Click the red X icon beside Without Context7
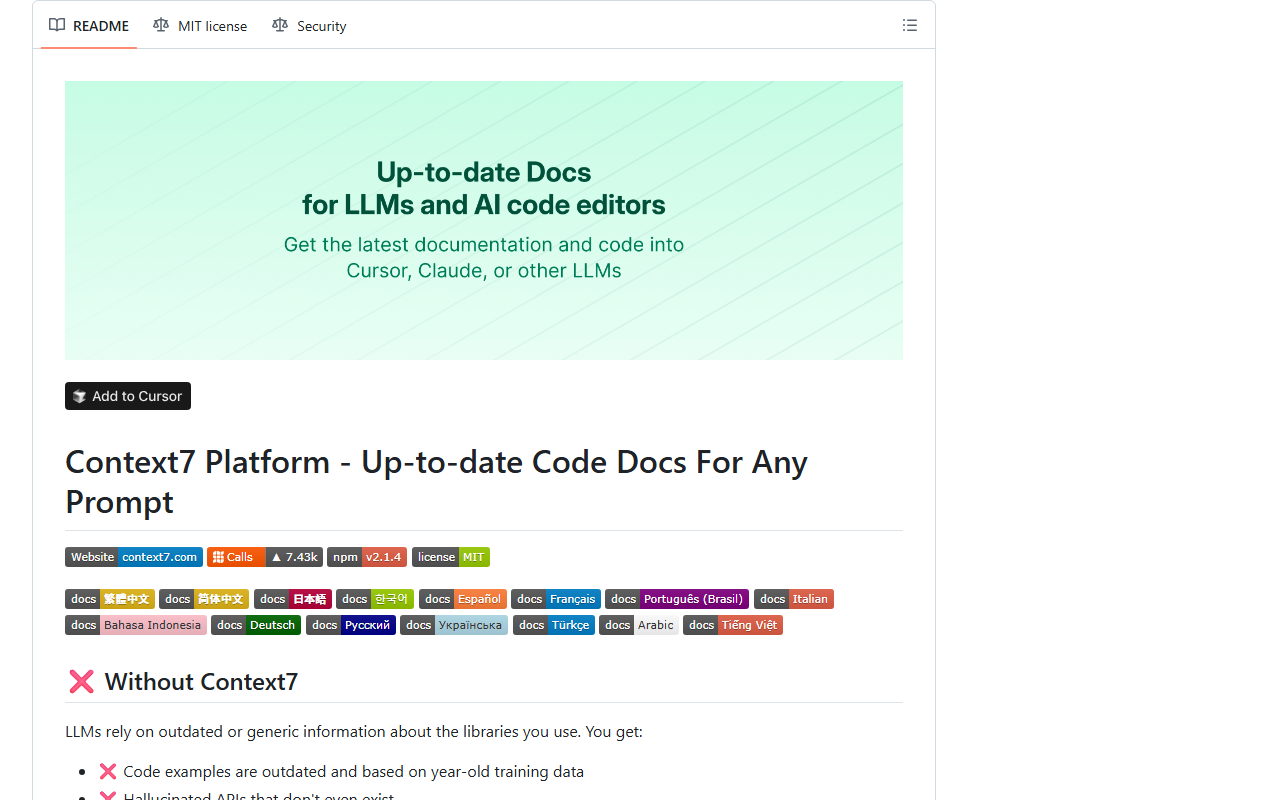Viewport: 1280px width, 800px height. pos(81,681)
